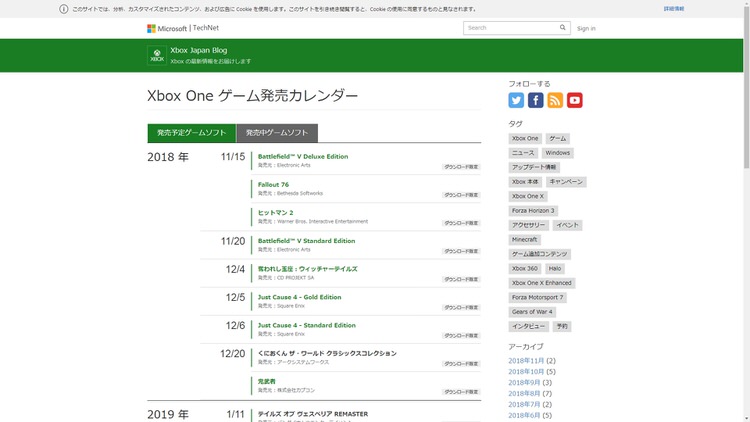The image size is (750, 422).
Task: Select the 発売予定ゲームソフト tab
Action: (x=192, y=133)
